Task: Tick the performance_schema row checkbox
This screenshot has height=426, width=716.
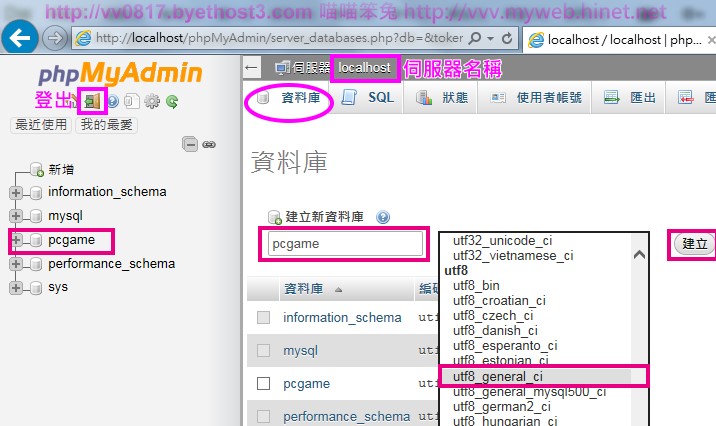Action: coord(263,416)
